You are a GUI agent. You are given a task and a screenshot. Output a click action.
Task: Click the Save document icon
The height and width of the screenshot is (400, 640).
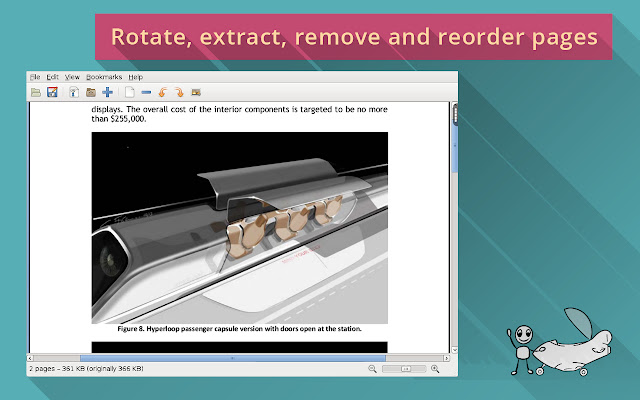pos(53,92)
